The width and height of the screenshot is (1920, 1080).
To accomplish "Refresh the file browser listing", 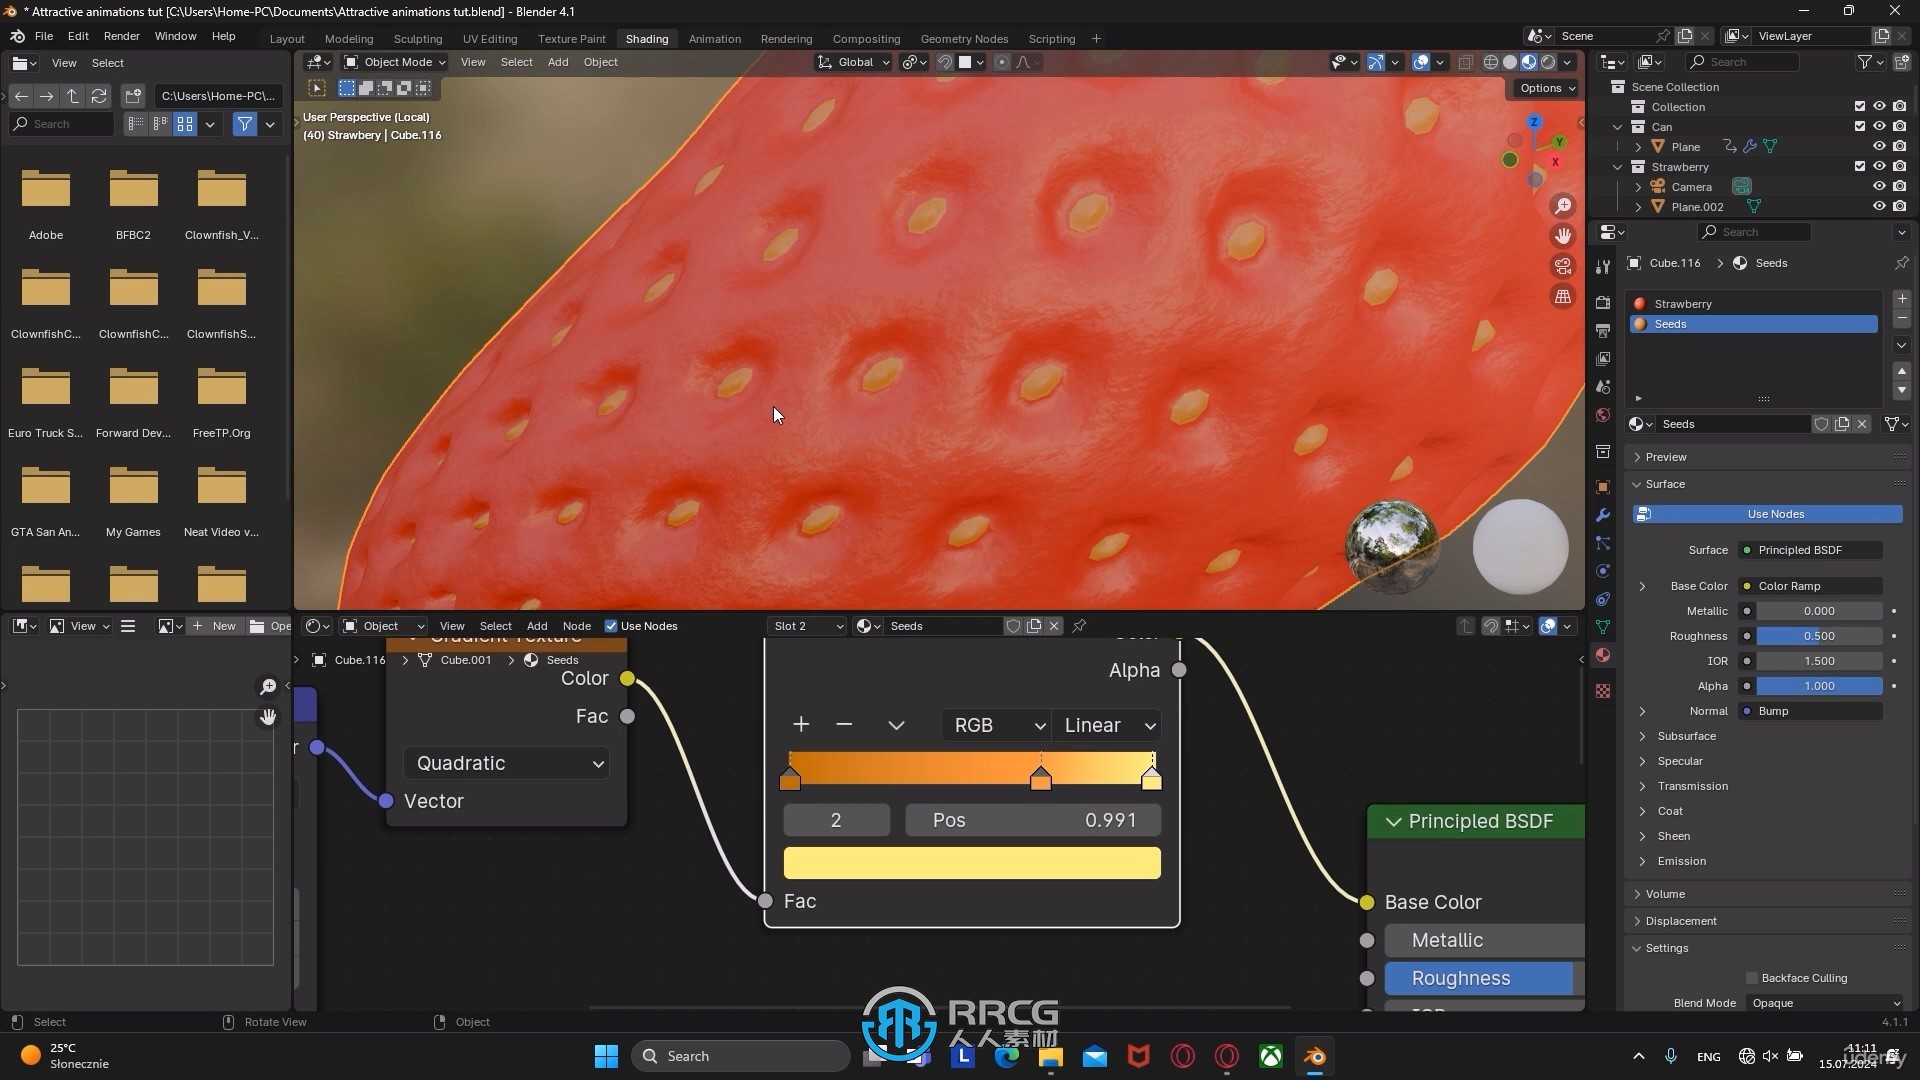I will (x=99, y=96).
